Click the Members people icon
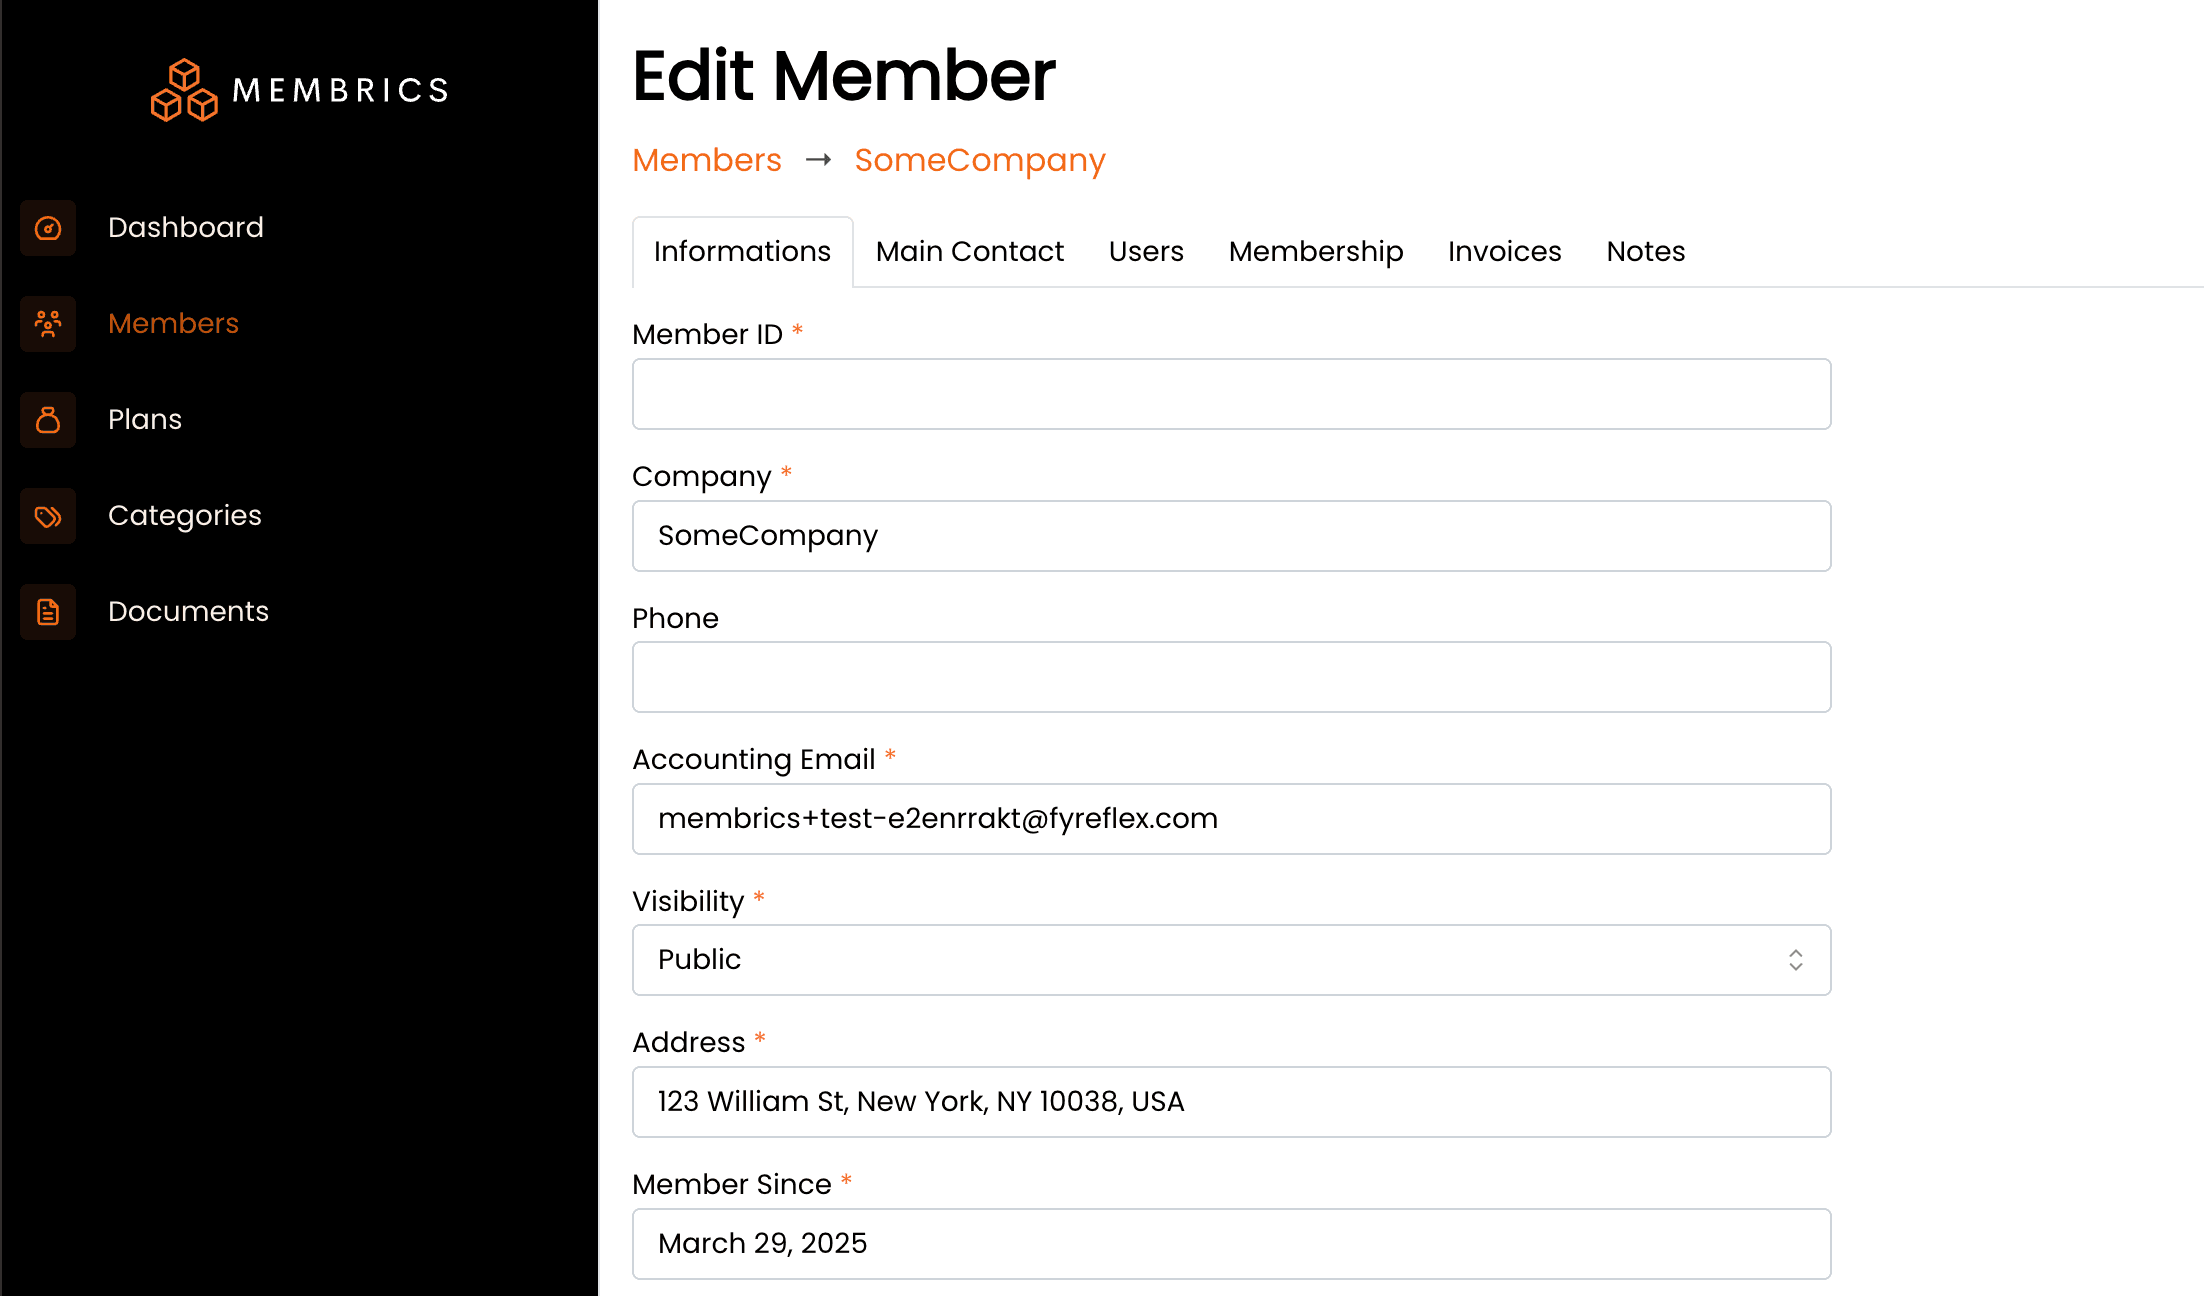The width and height of the screenshot is (2204, 1296). [48, 324]
